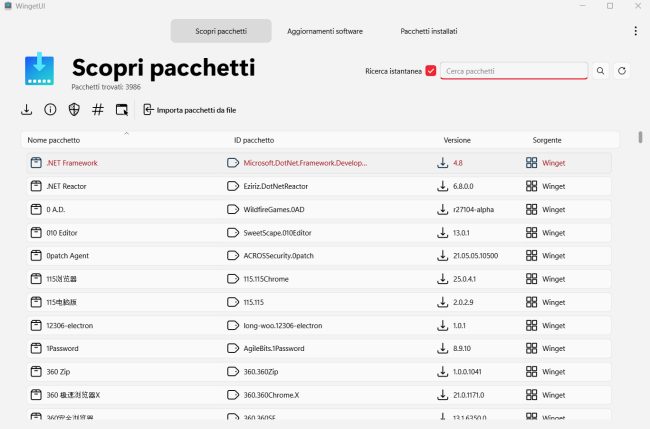Sort by ID pacchetto column header
This screenshot has height=429, width=650.
[x=254, y=140]
